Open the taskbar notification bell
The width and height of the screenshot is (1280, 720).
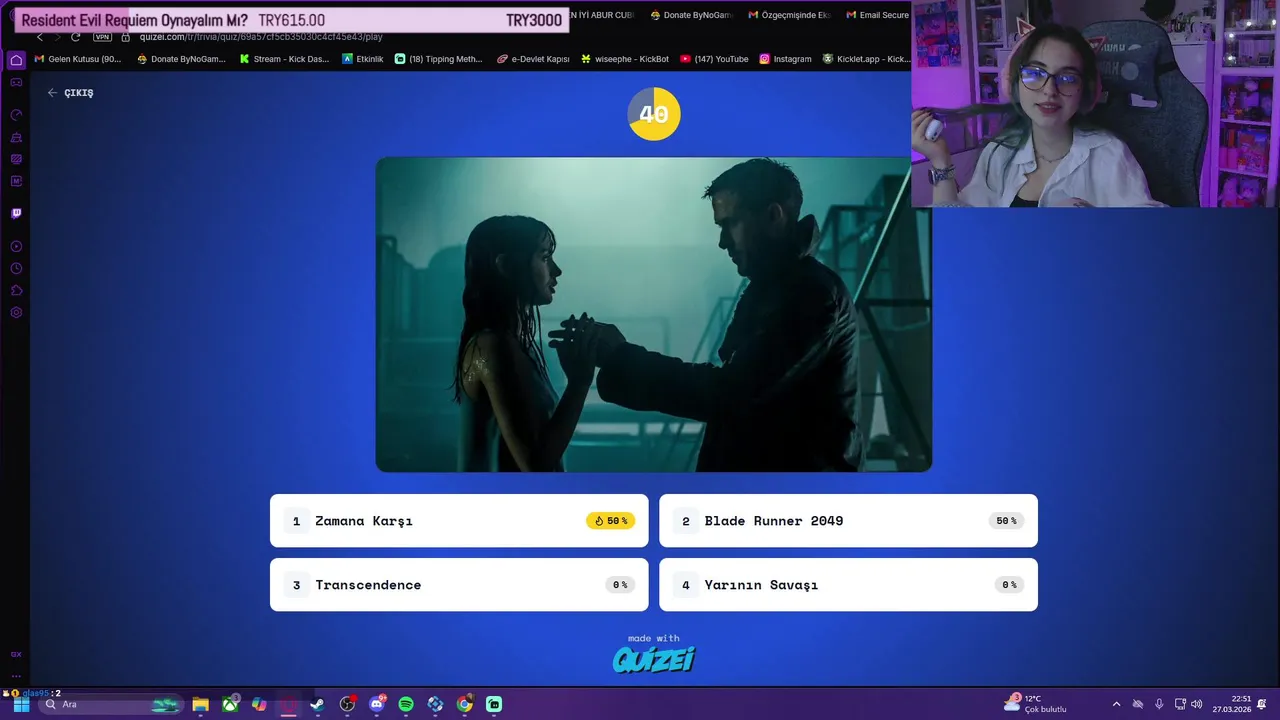(1262, 704)
